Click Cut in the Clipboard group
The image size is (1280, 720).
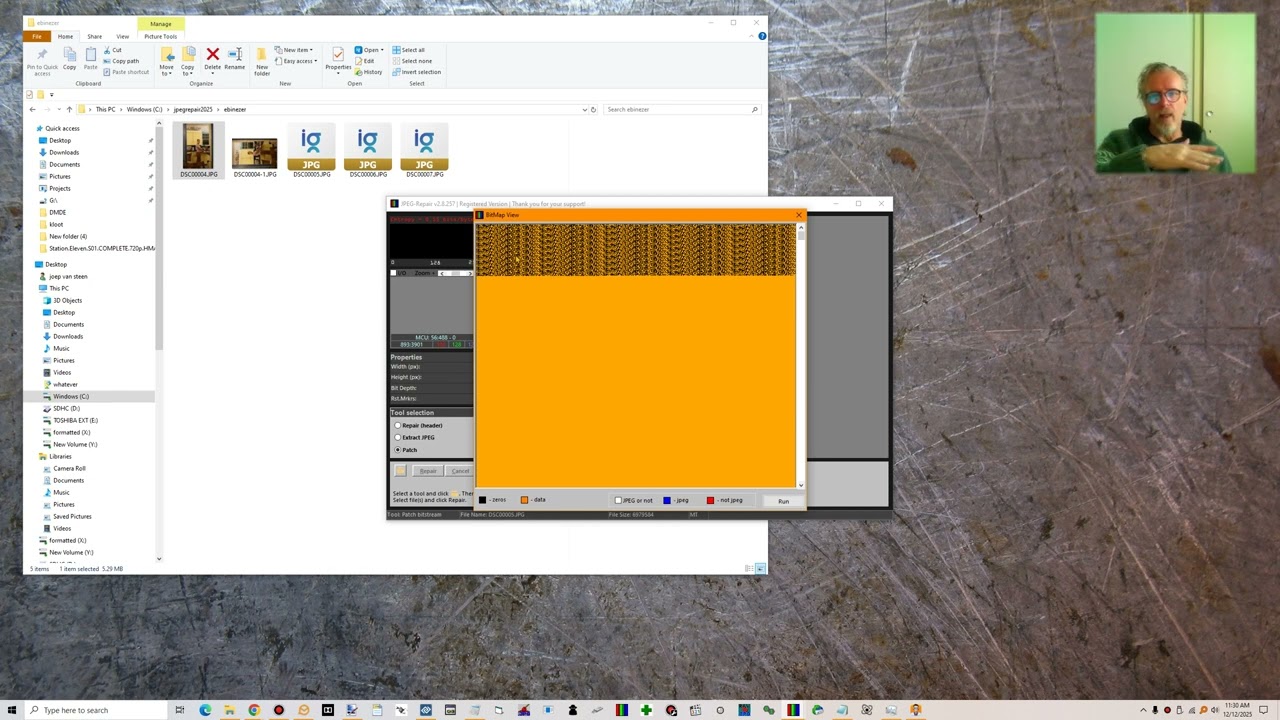click(113, 50)
